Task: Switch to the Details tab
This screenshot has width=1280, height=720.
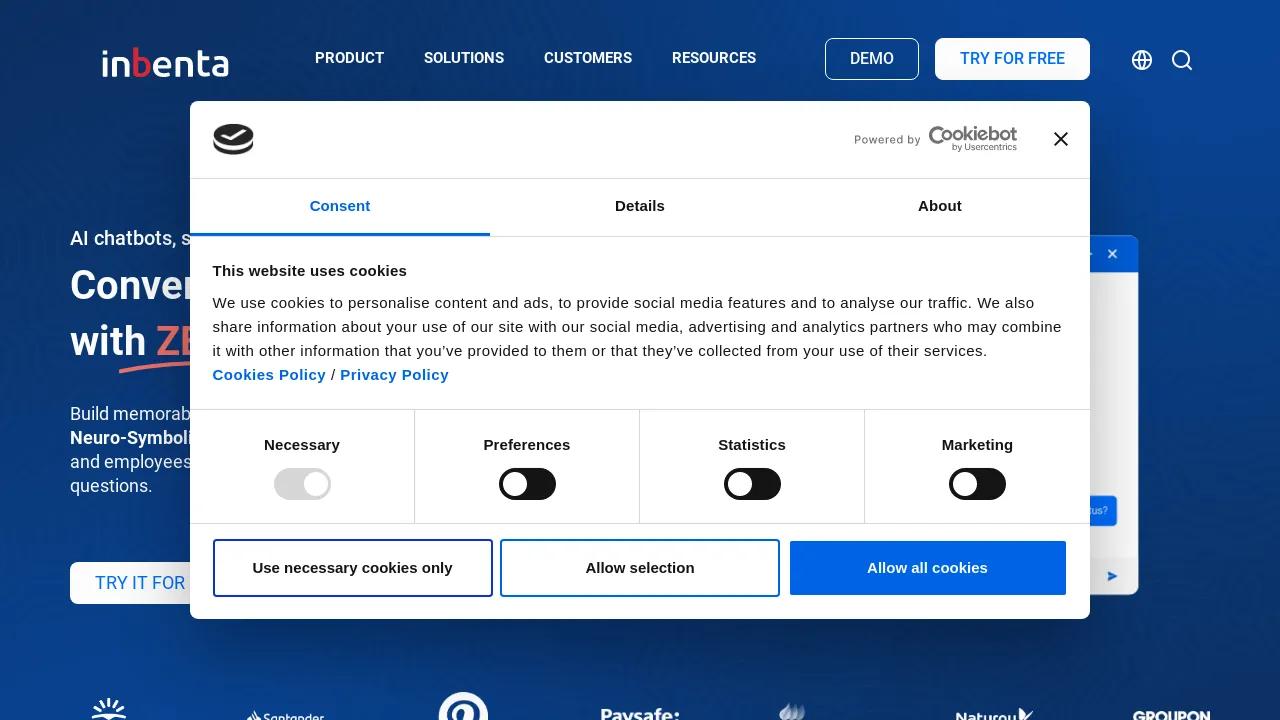Action: 640,206
